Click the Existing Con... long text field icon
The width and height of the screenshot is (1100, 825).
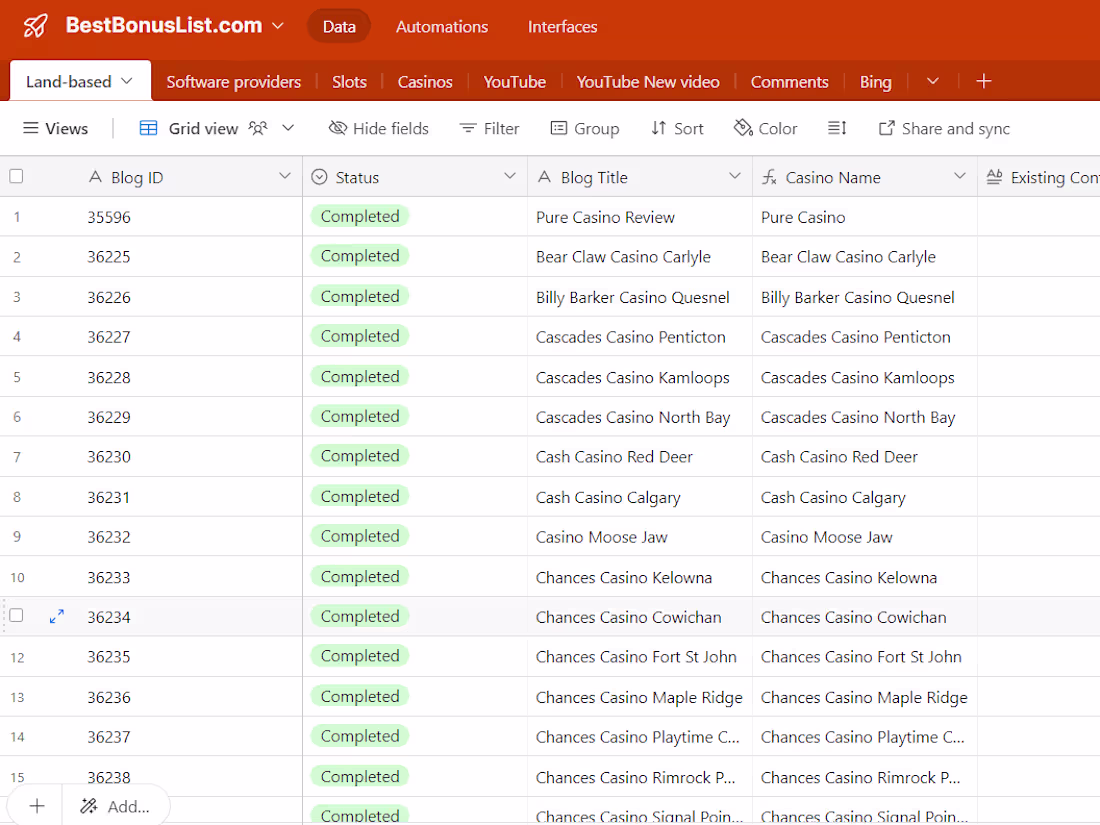pyautogui.click(x=994, y=177)
